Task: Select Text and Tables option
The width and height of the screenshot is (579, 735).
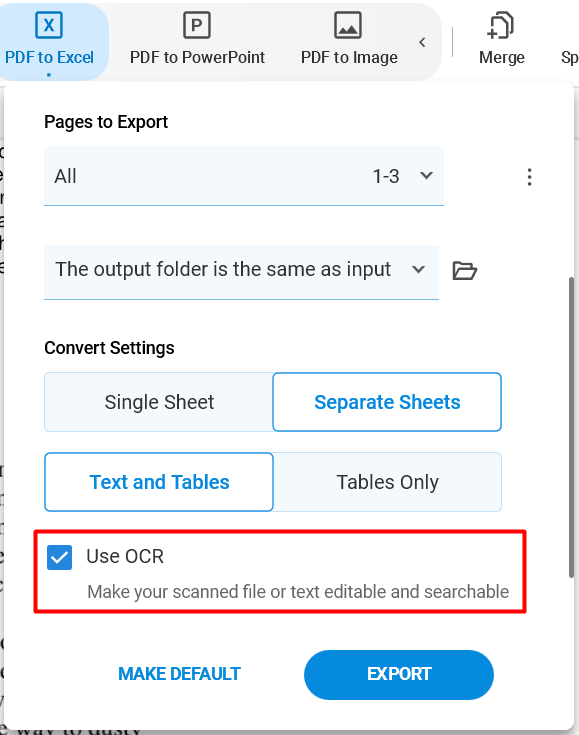Action: (x=159, y=482)
